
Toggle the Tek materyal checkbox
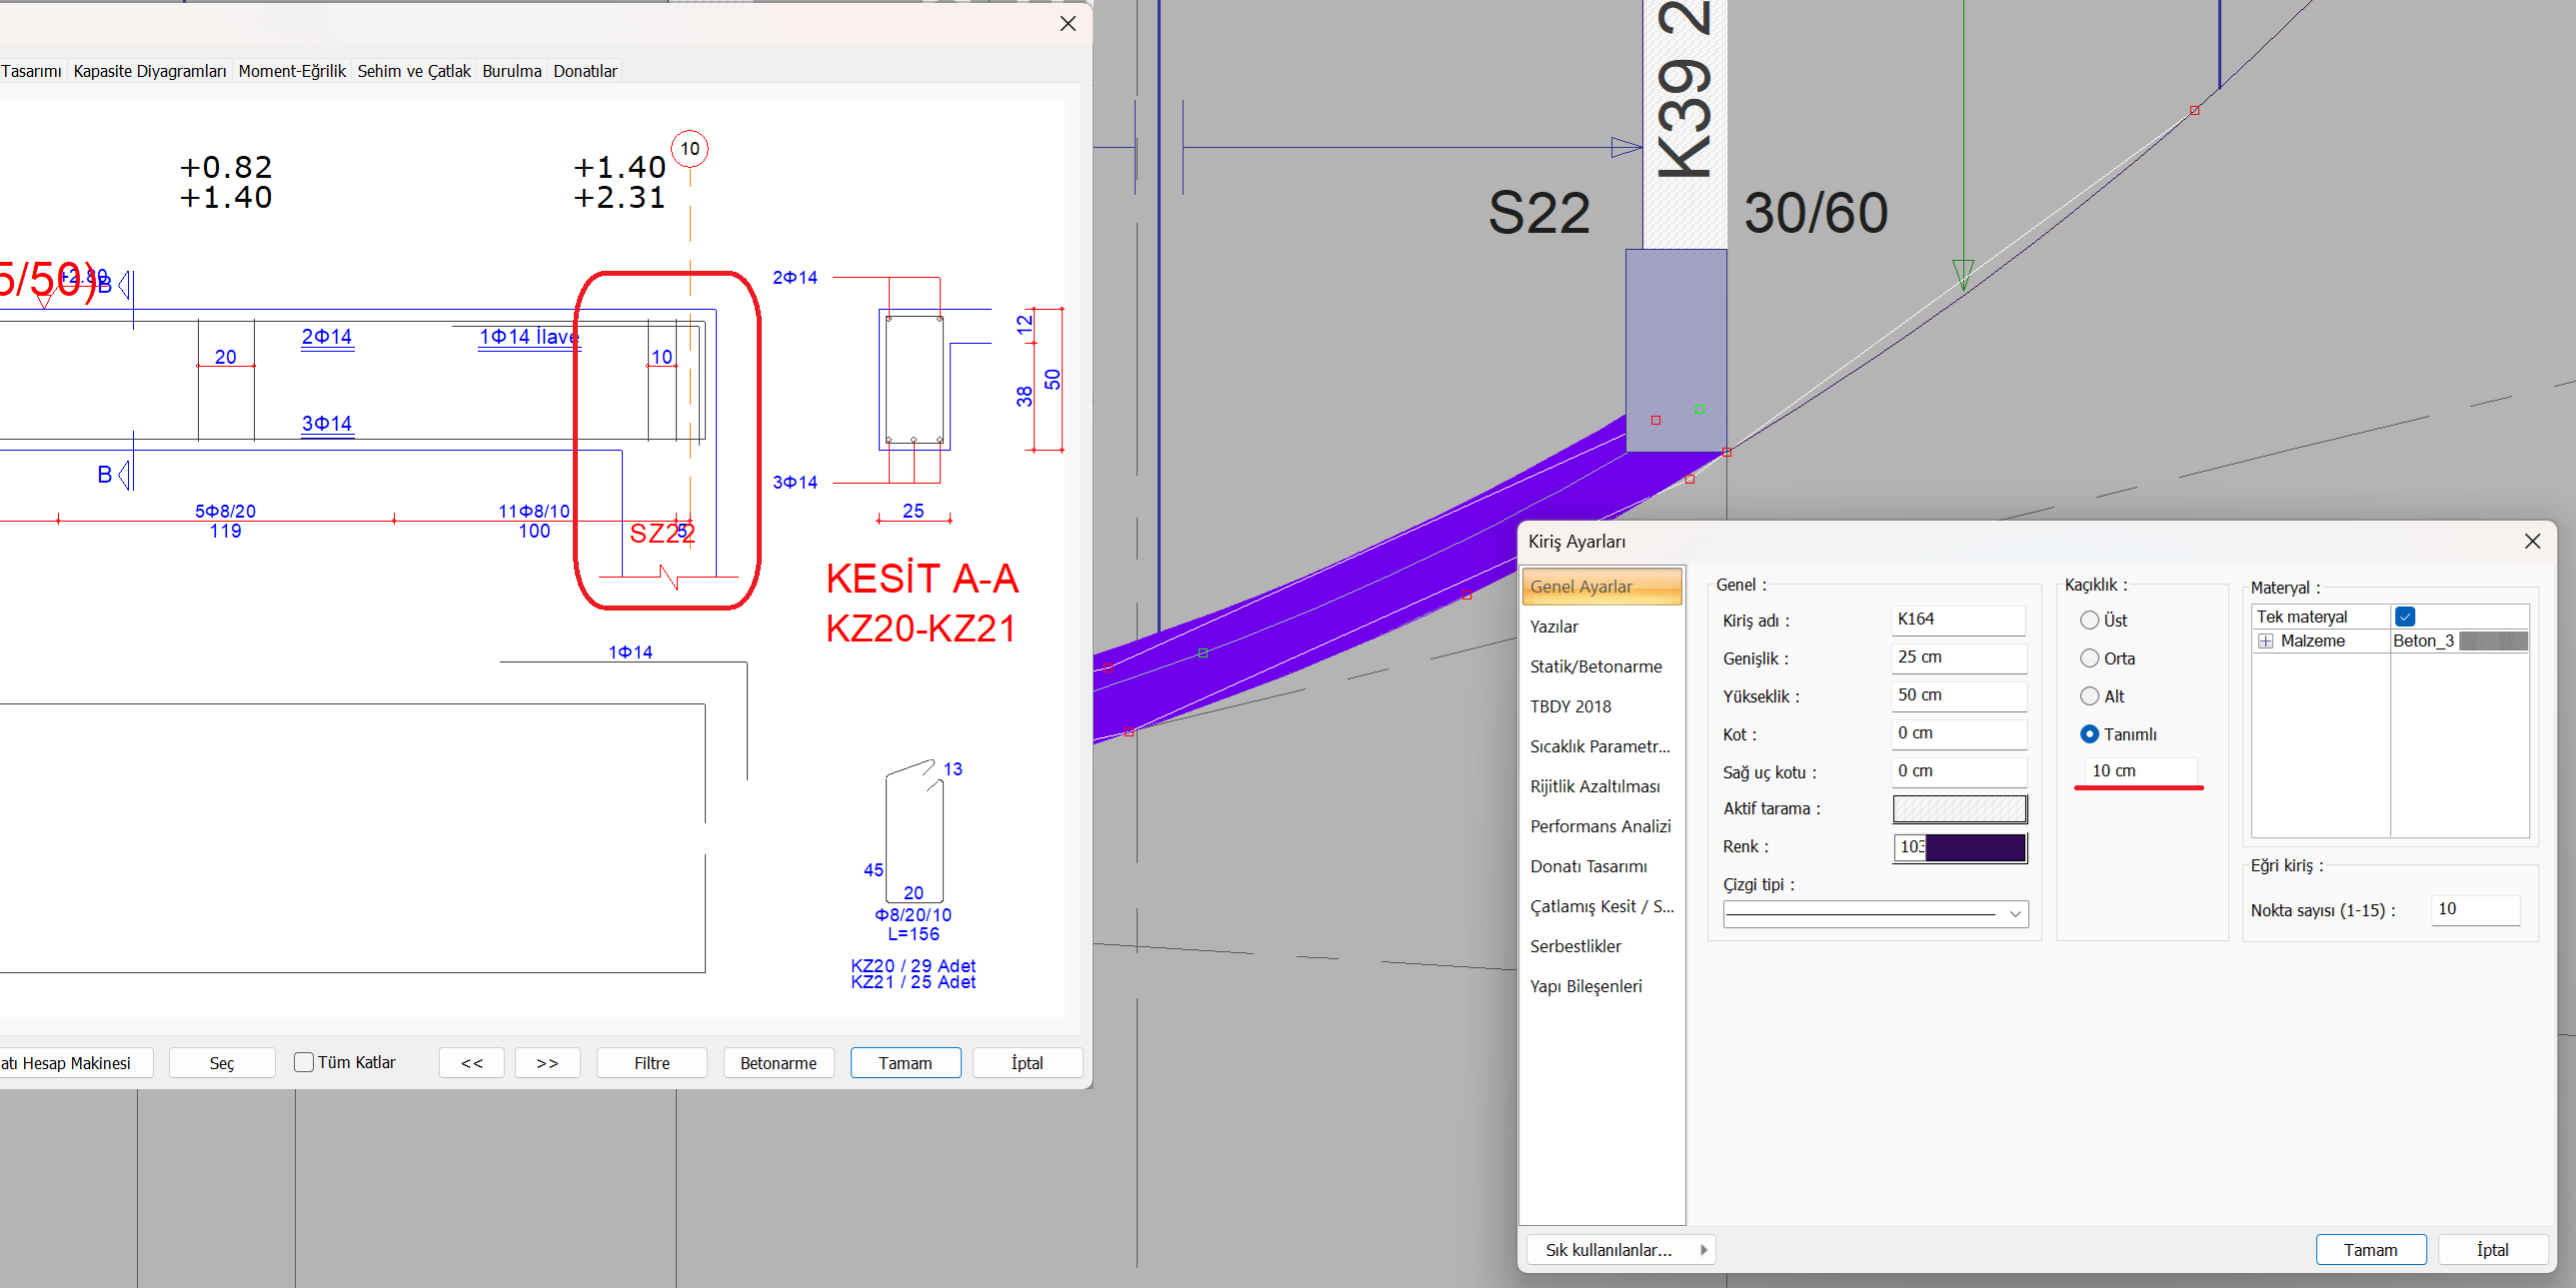pos(2405,616)
